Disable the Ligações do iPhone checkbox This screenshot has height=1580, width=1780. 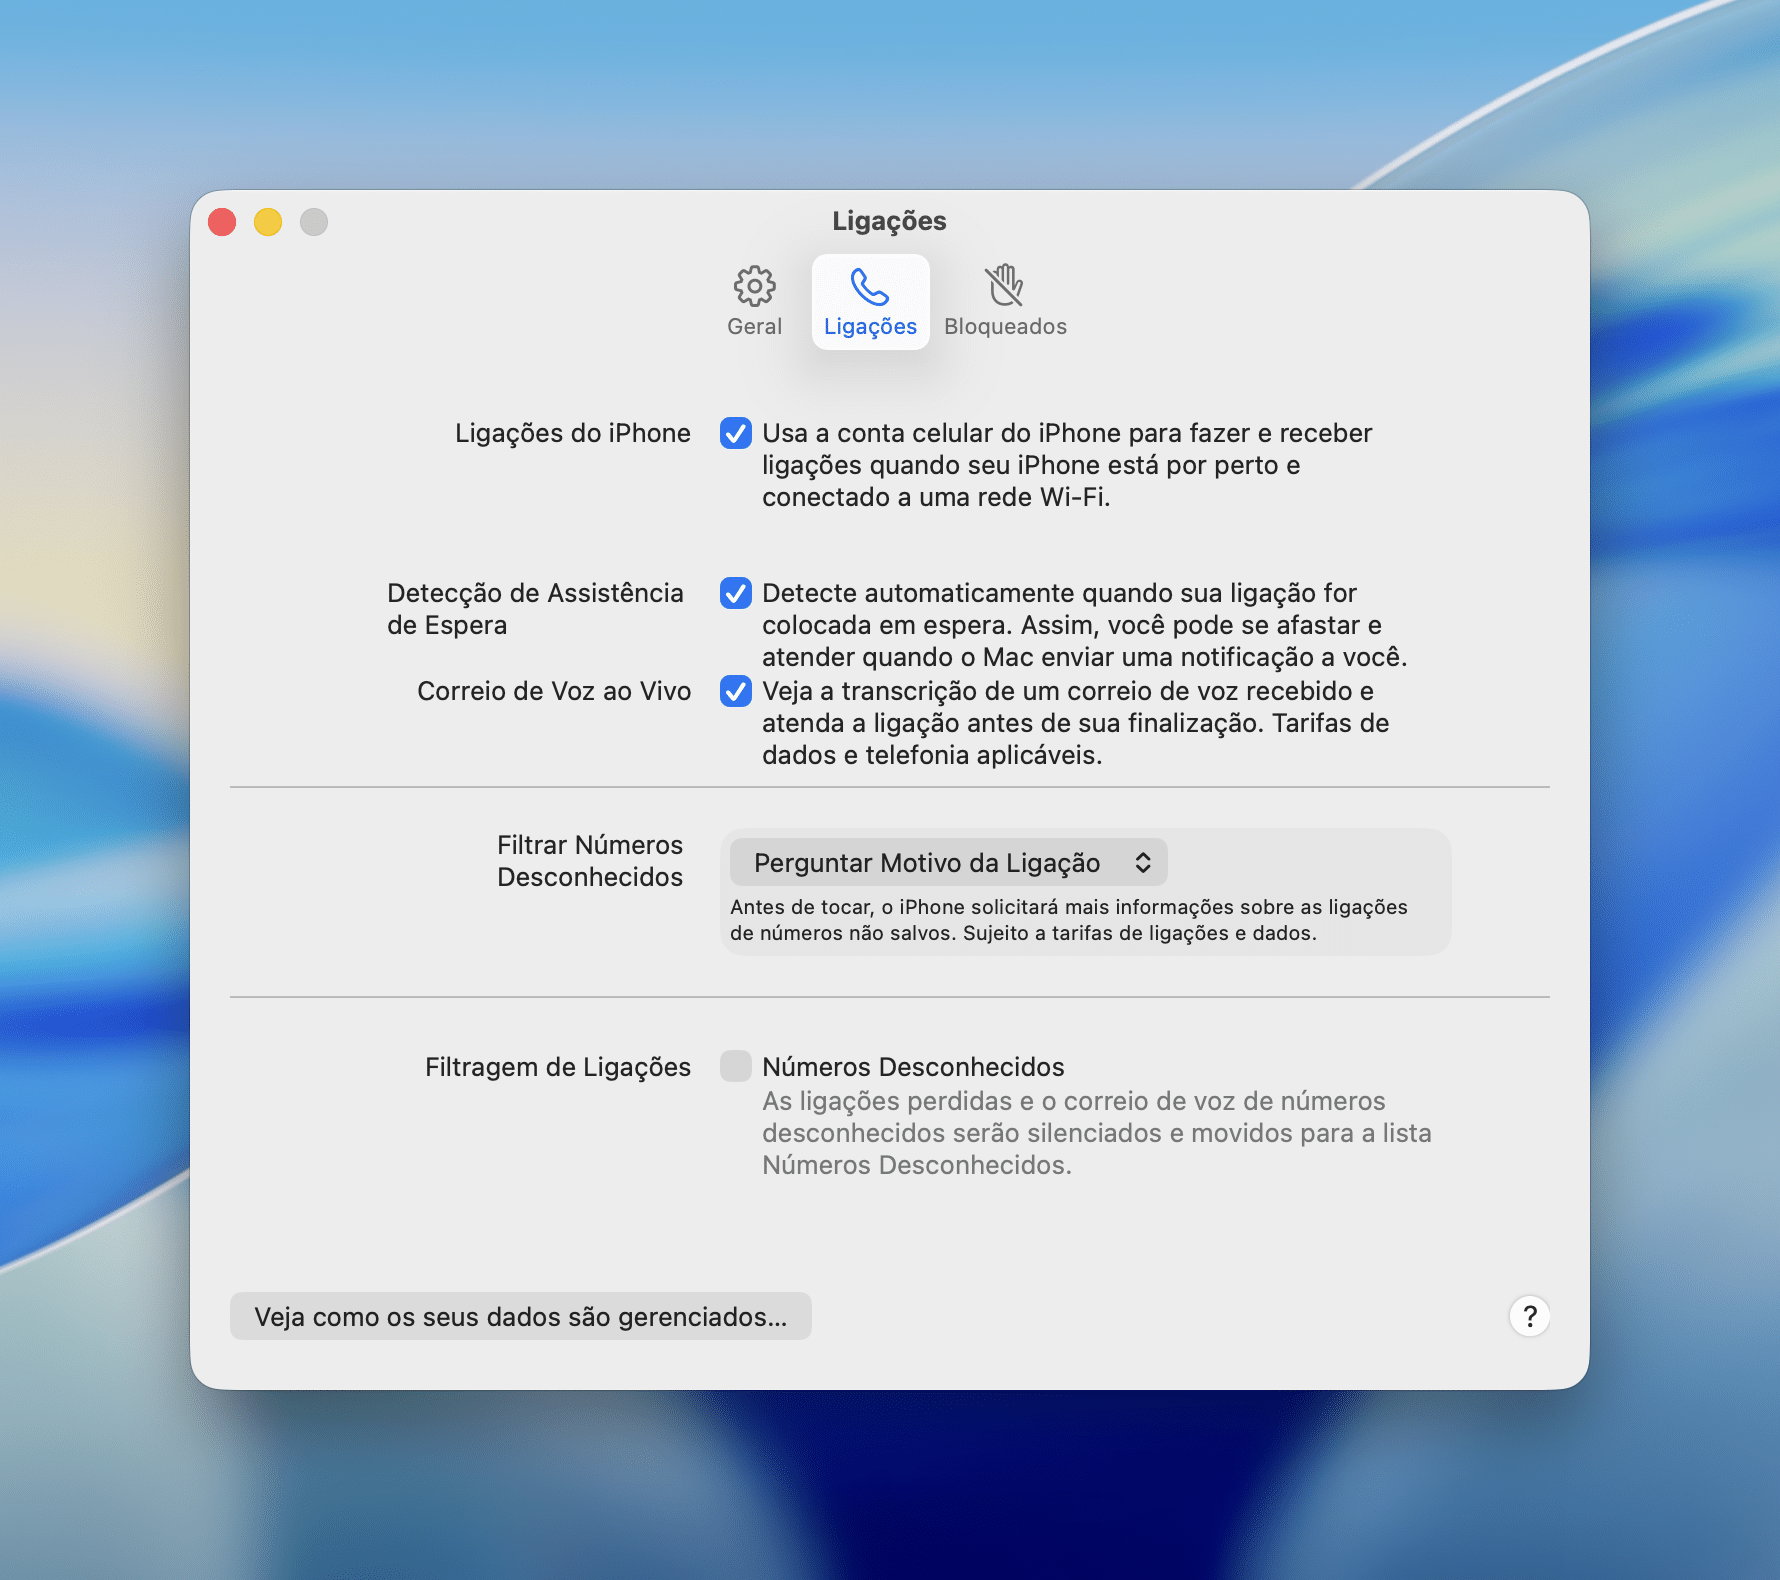pos(736,433)
